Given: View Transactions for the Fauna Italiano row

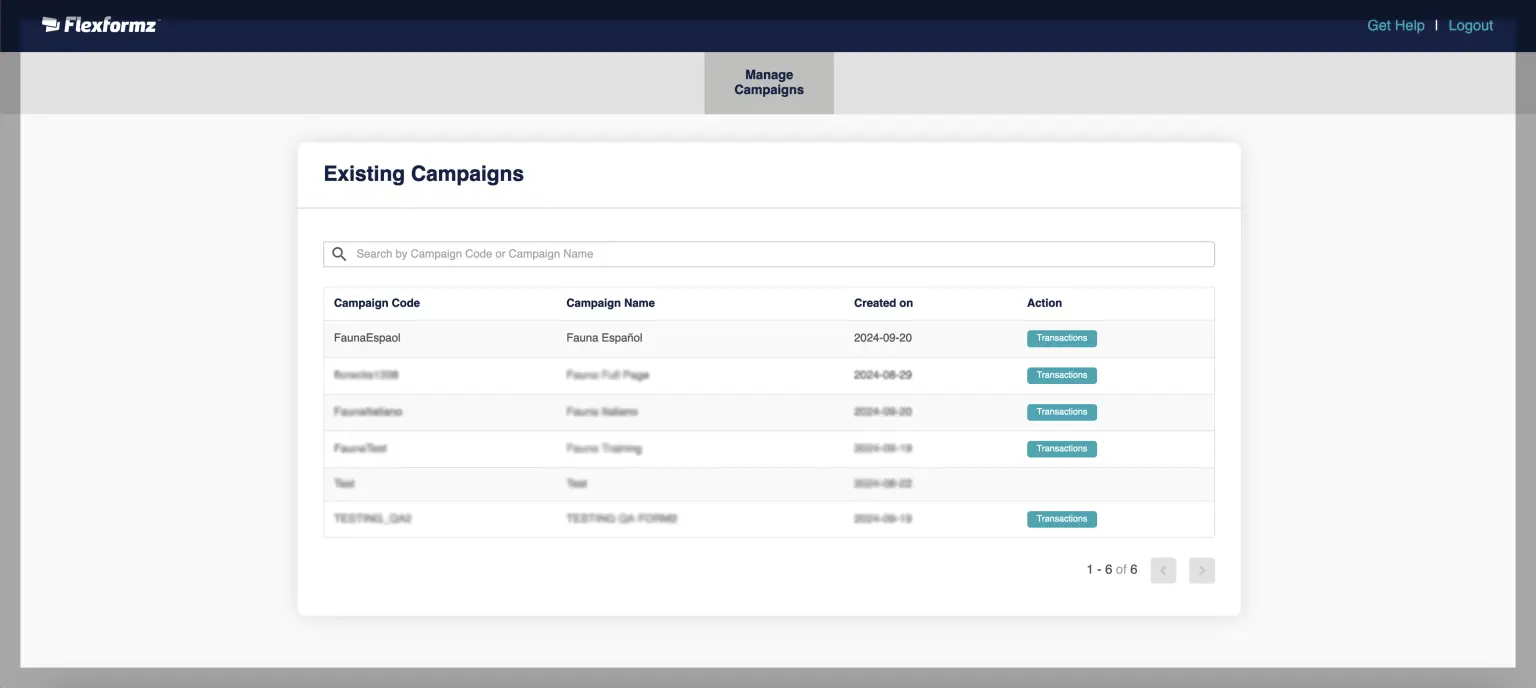Looking at the screenshot, I should [1061, 412].
